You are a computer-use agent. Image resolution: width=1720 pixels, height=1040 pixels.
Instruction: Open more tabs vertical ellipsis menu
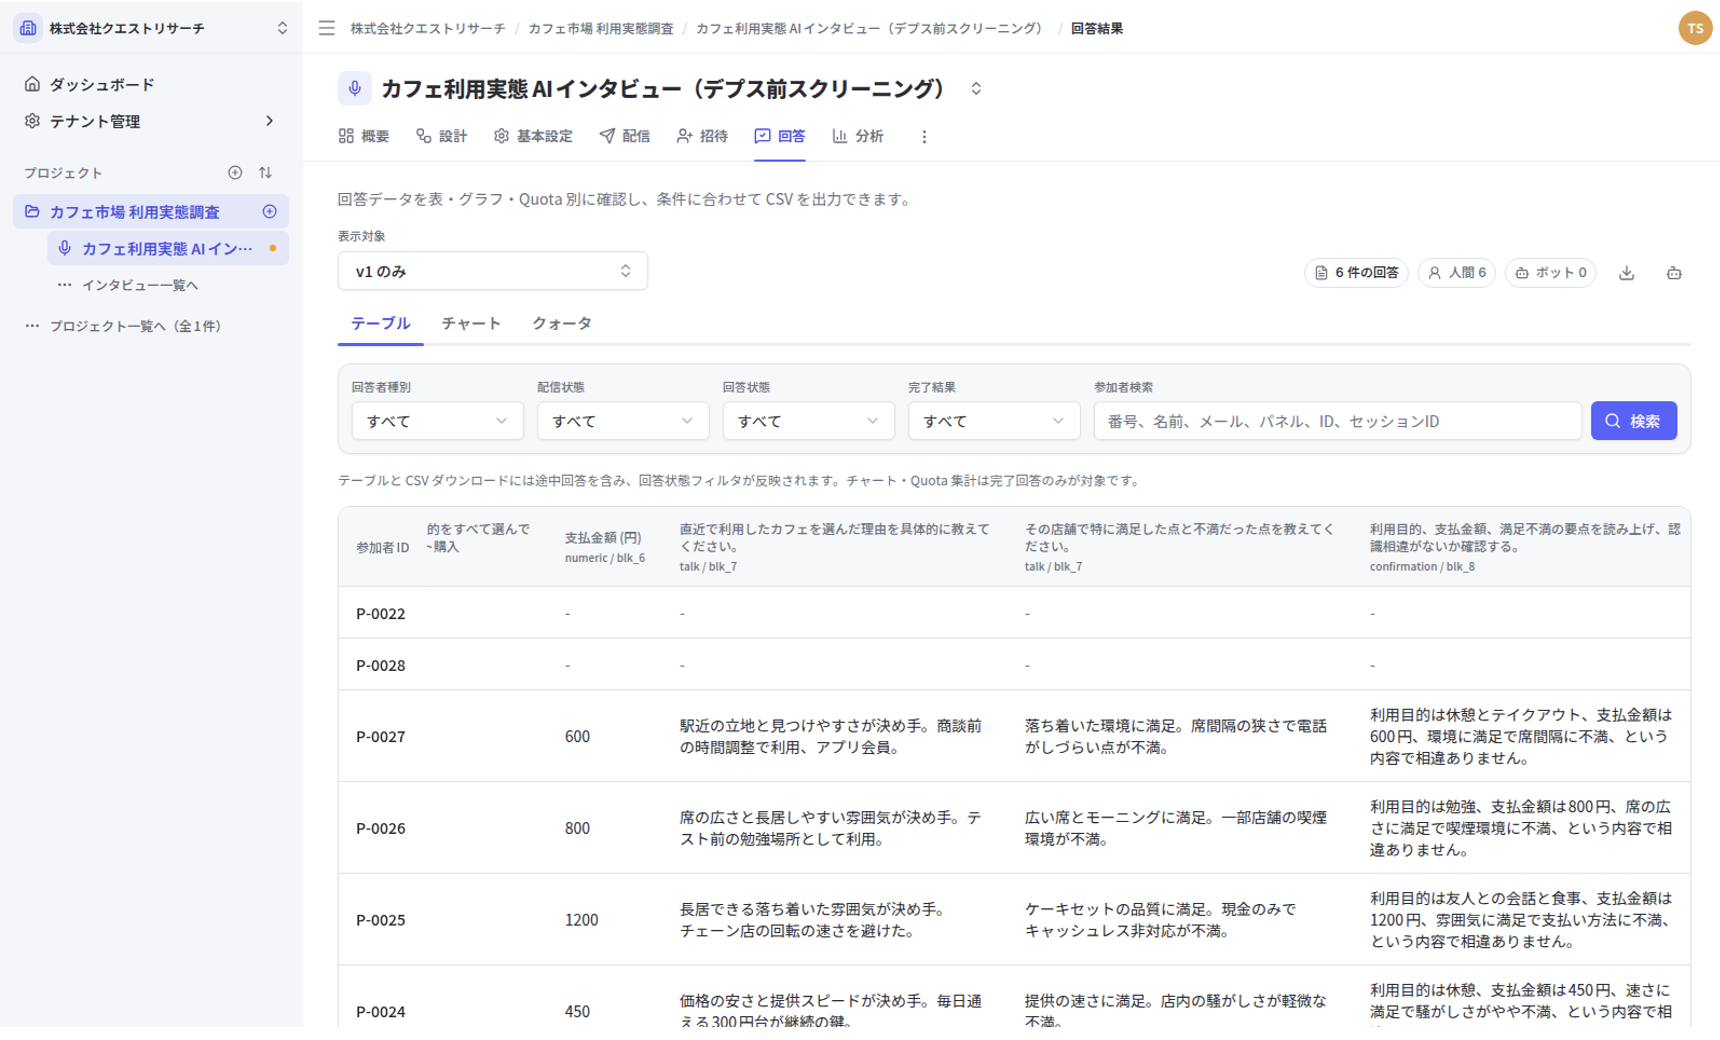pyautogui.click(x=924, y=136)
